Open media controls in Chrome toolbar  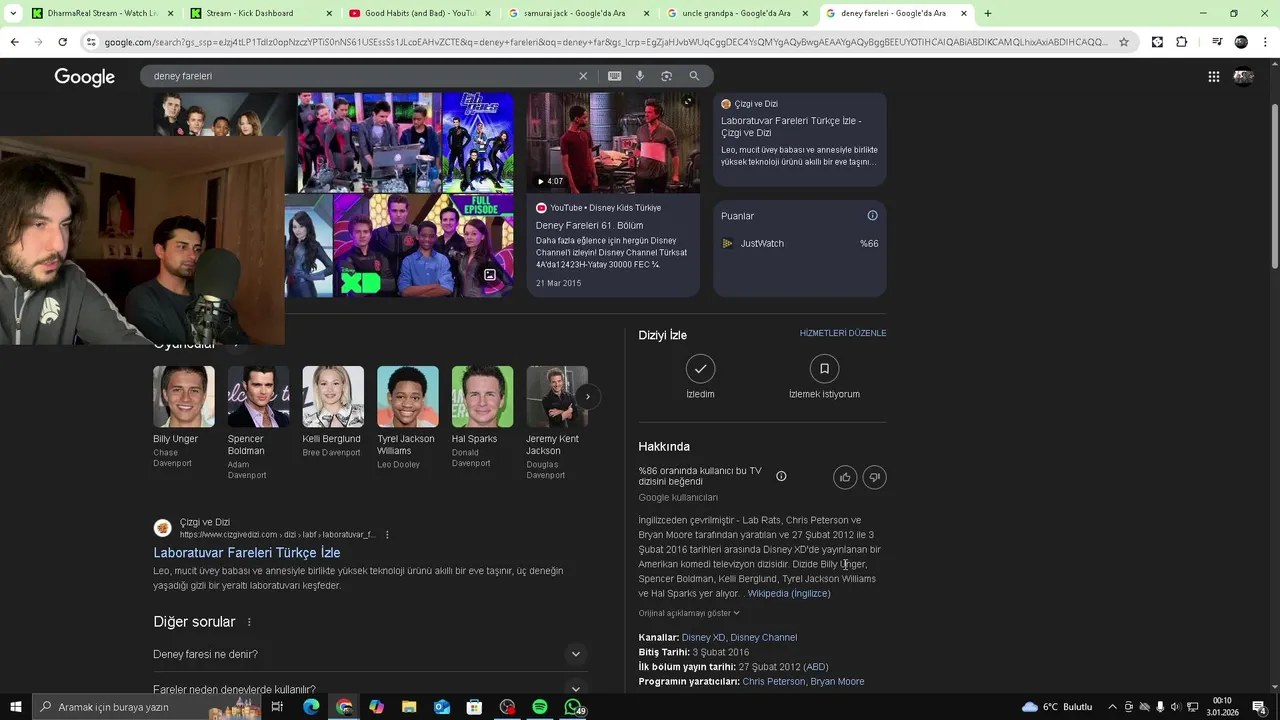1216,42
